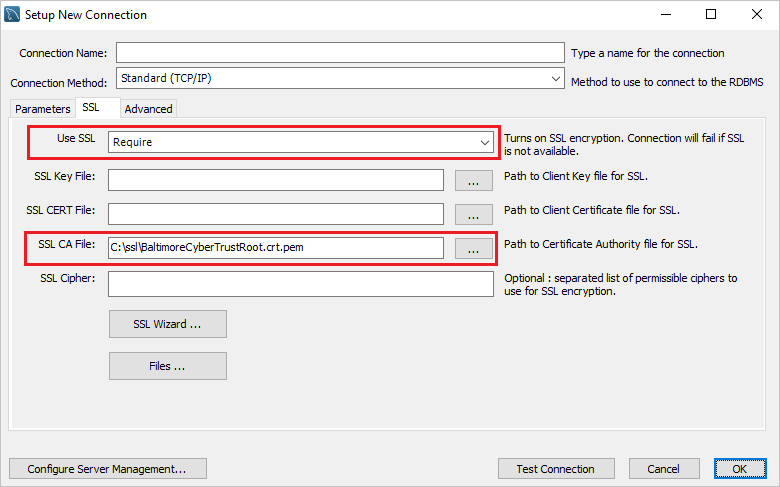
Task: Click the Files ... button
Action: pos(168,366)
